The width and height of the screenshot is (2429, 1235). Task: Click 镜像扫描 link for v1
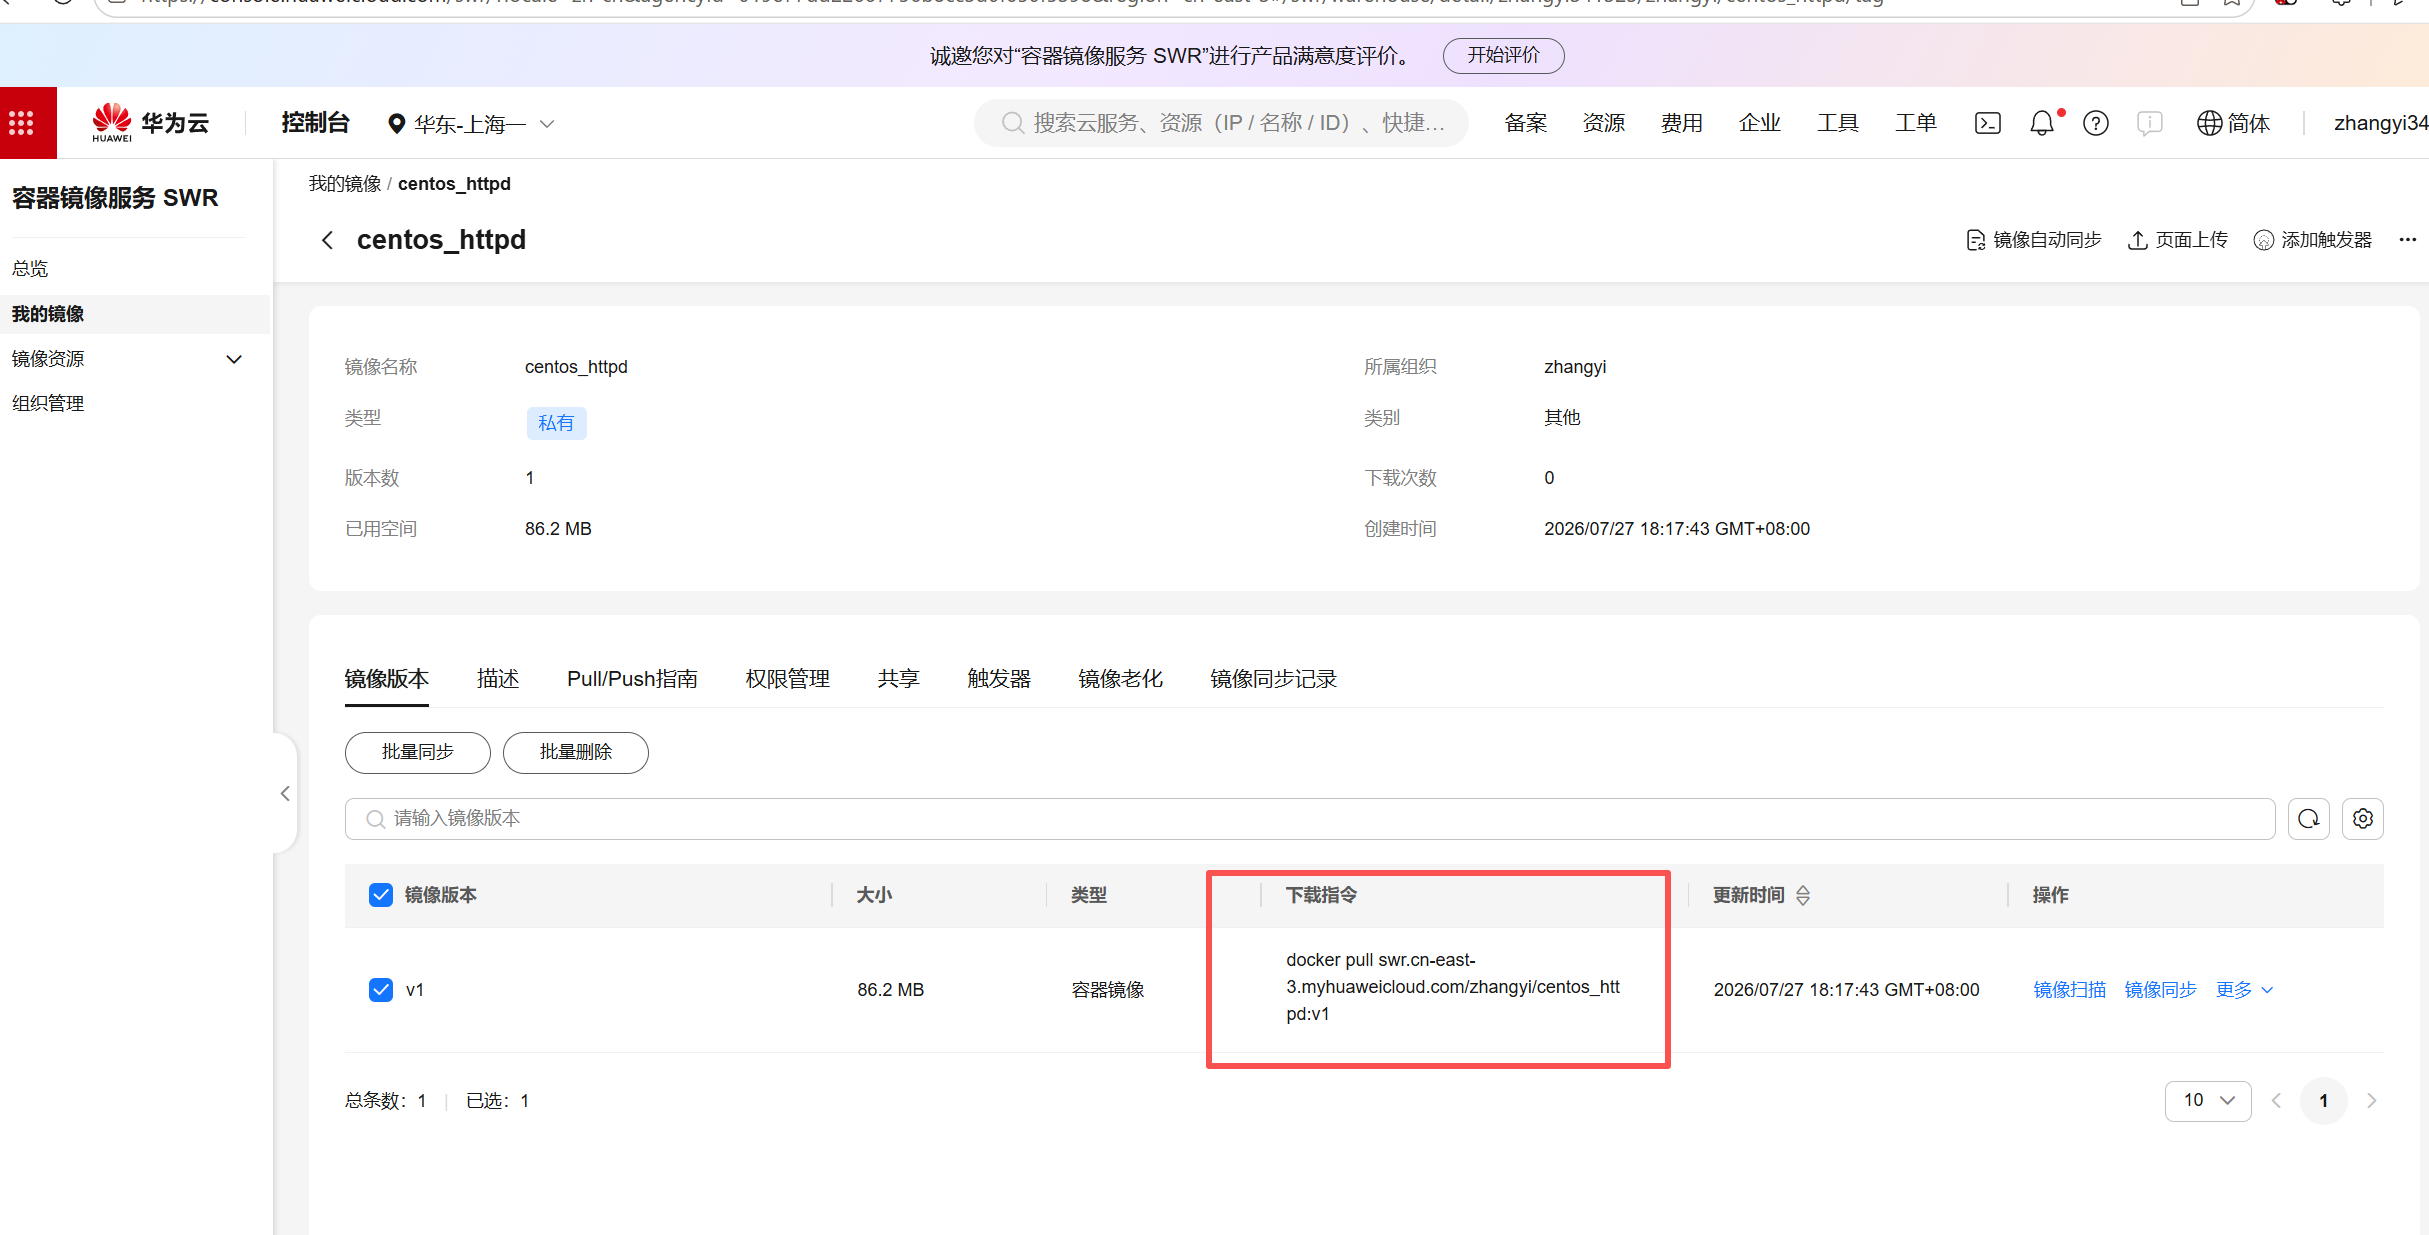coord(2070,990)
